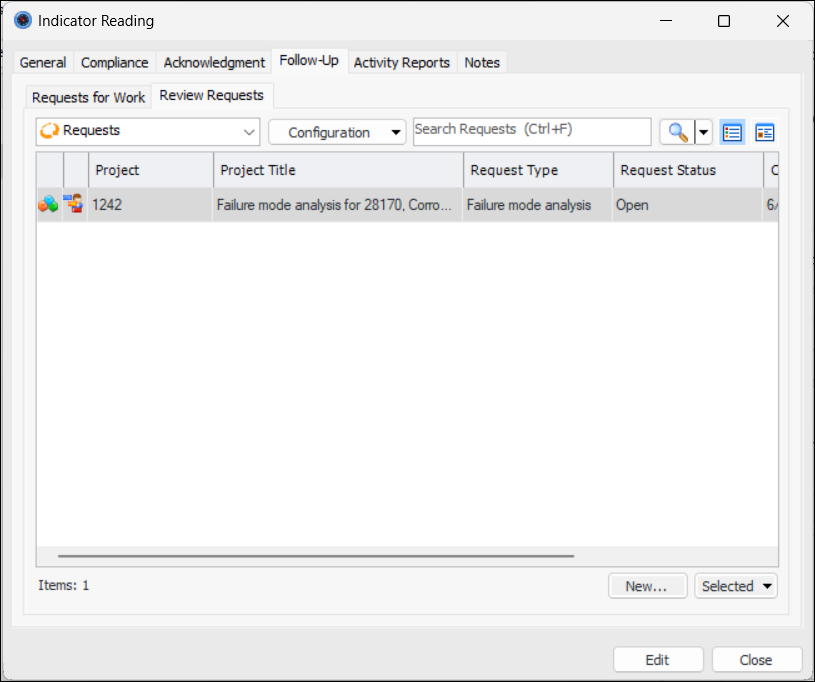
Task: Open the Acknowledgment tab
Action: (214, 62)
